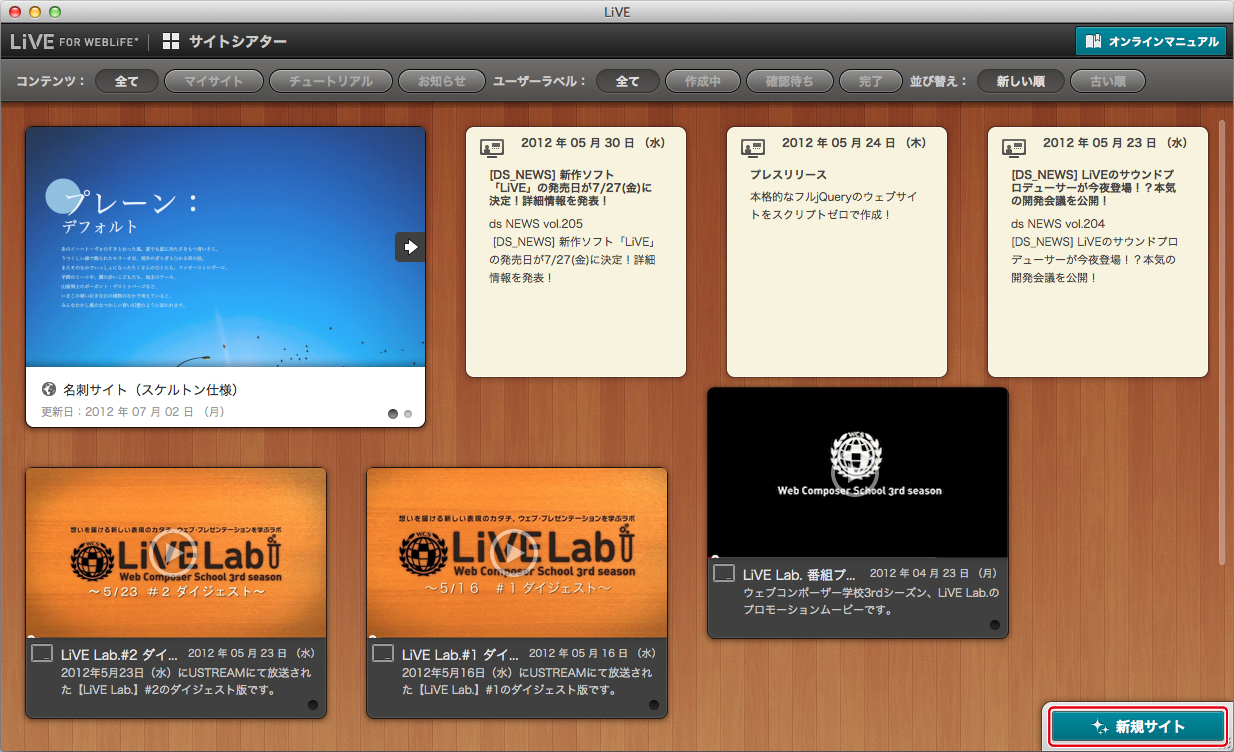
Task: Click the label dot on the LiVE Lab.#2 card
Action: tap(313, 705)
